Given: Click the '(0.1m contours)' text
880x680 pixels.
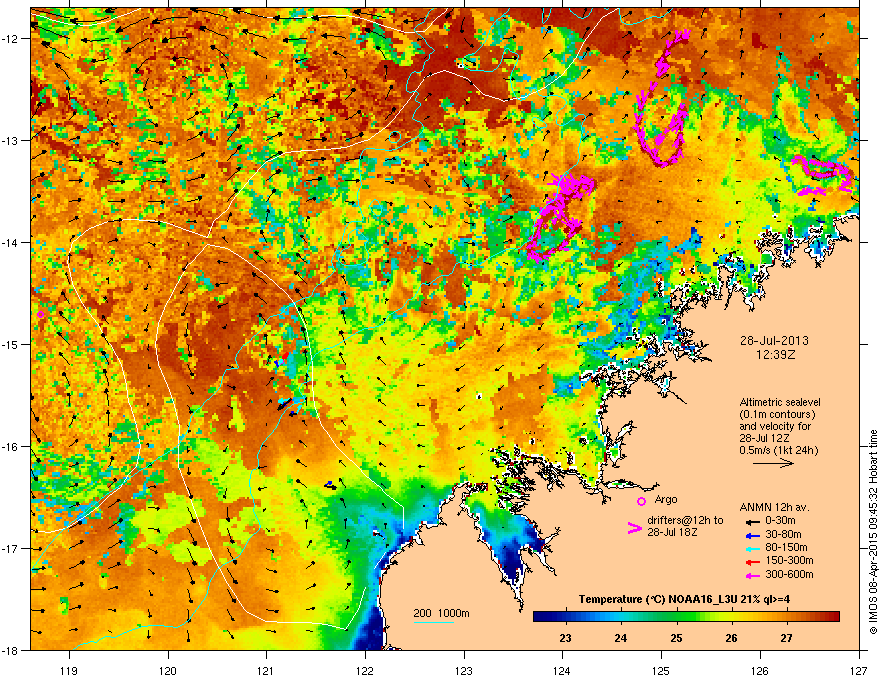Looking at the screenshot, I should click(x=777, y=415).
